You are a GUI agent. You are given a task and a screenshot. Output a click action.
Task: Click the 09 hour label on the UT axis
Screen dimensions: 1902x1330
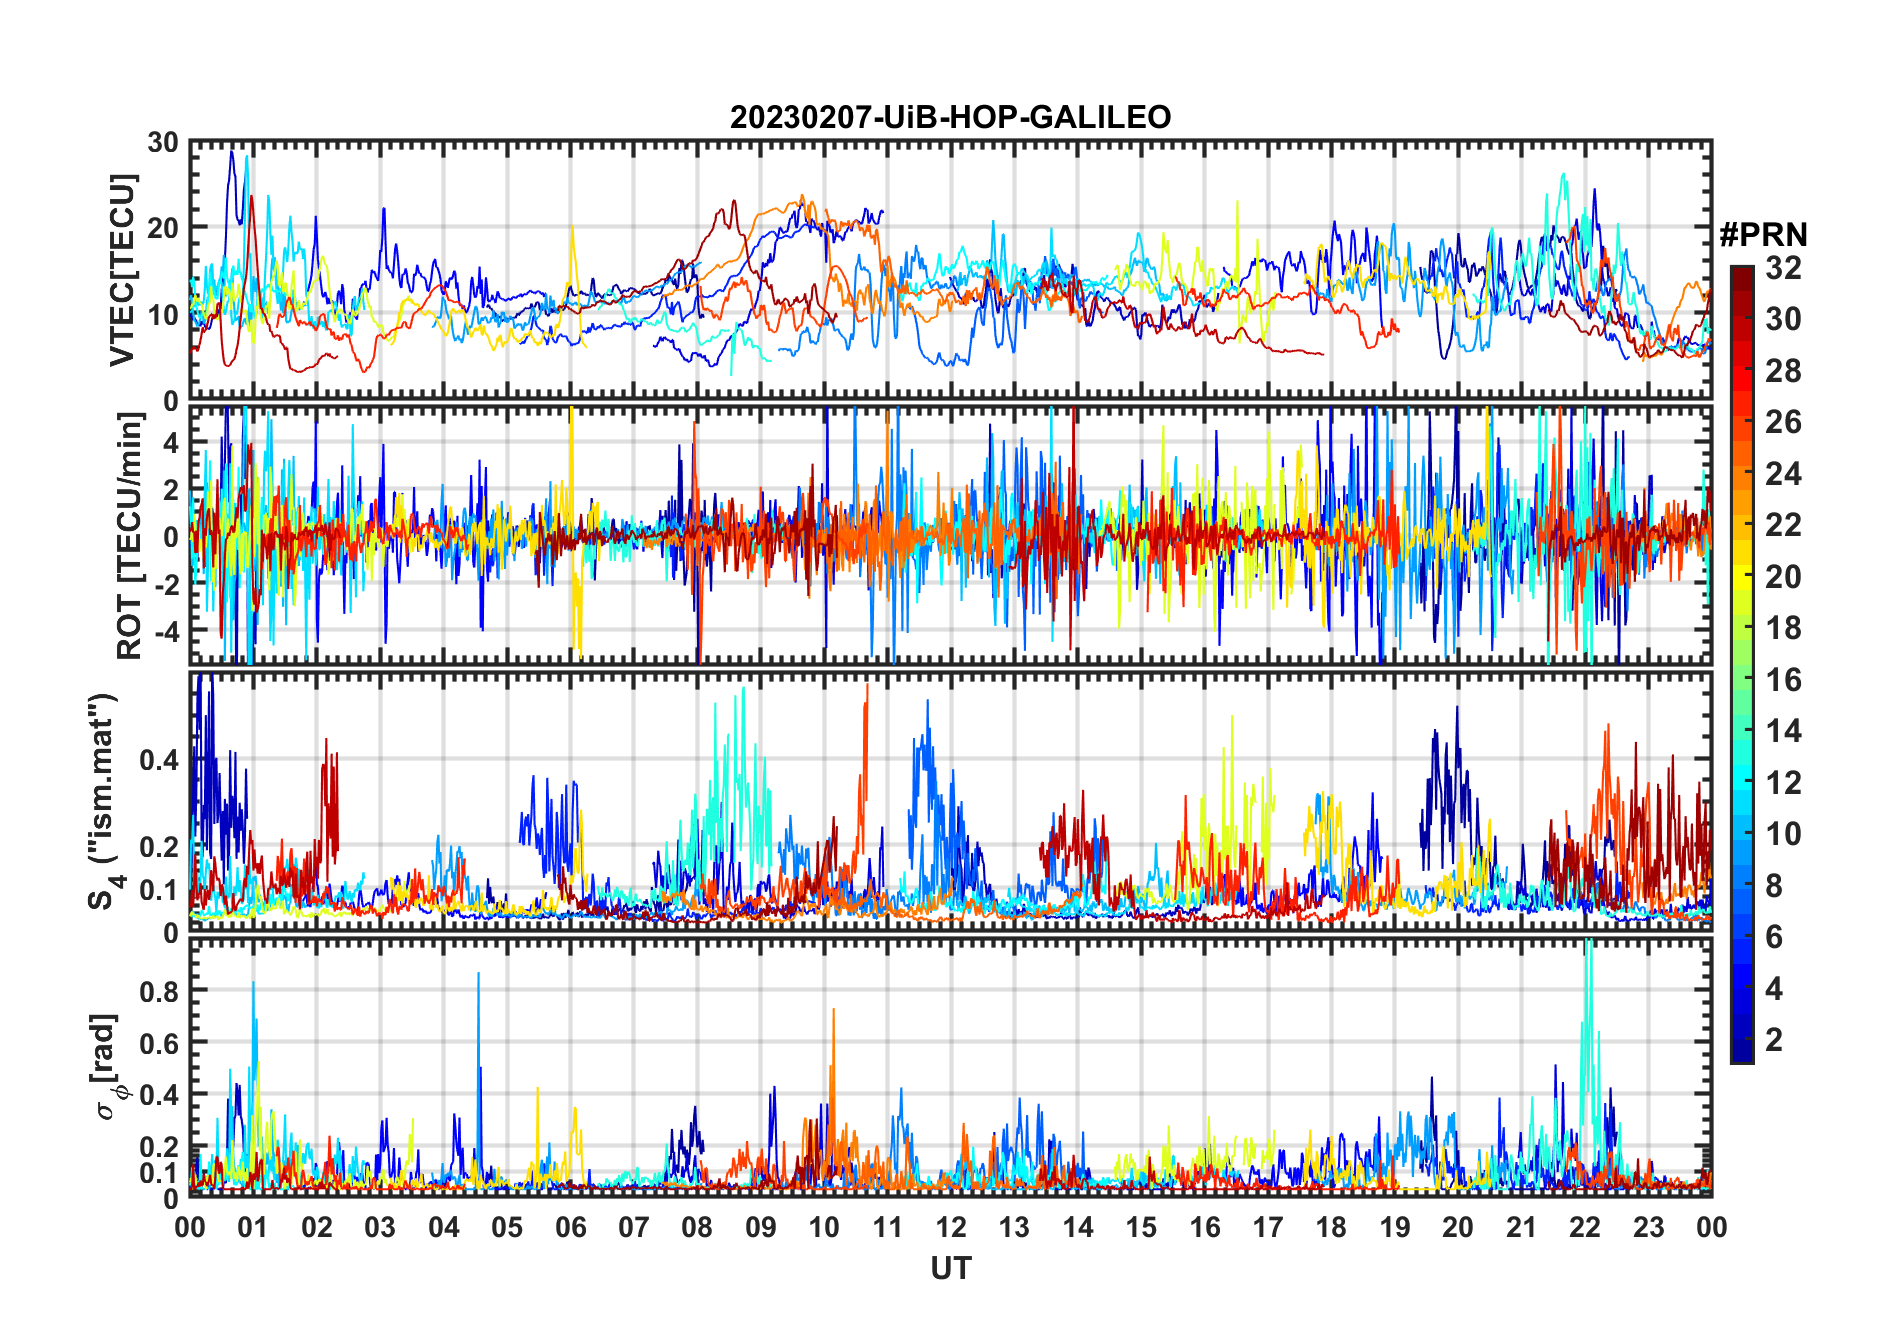coord(761,1227)
